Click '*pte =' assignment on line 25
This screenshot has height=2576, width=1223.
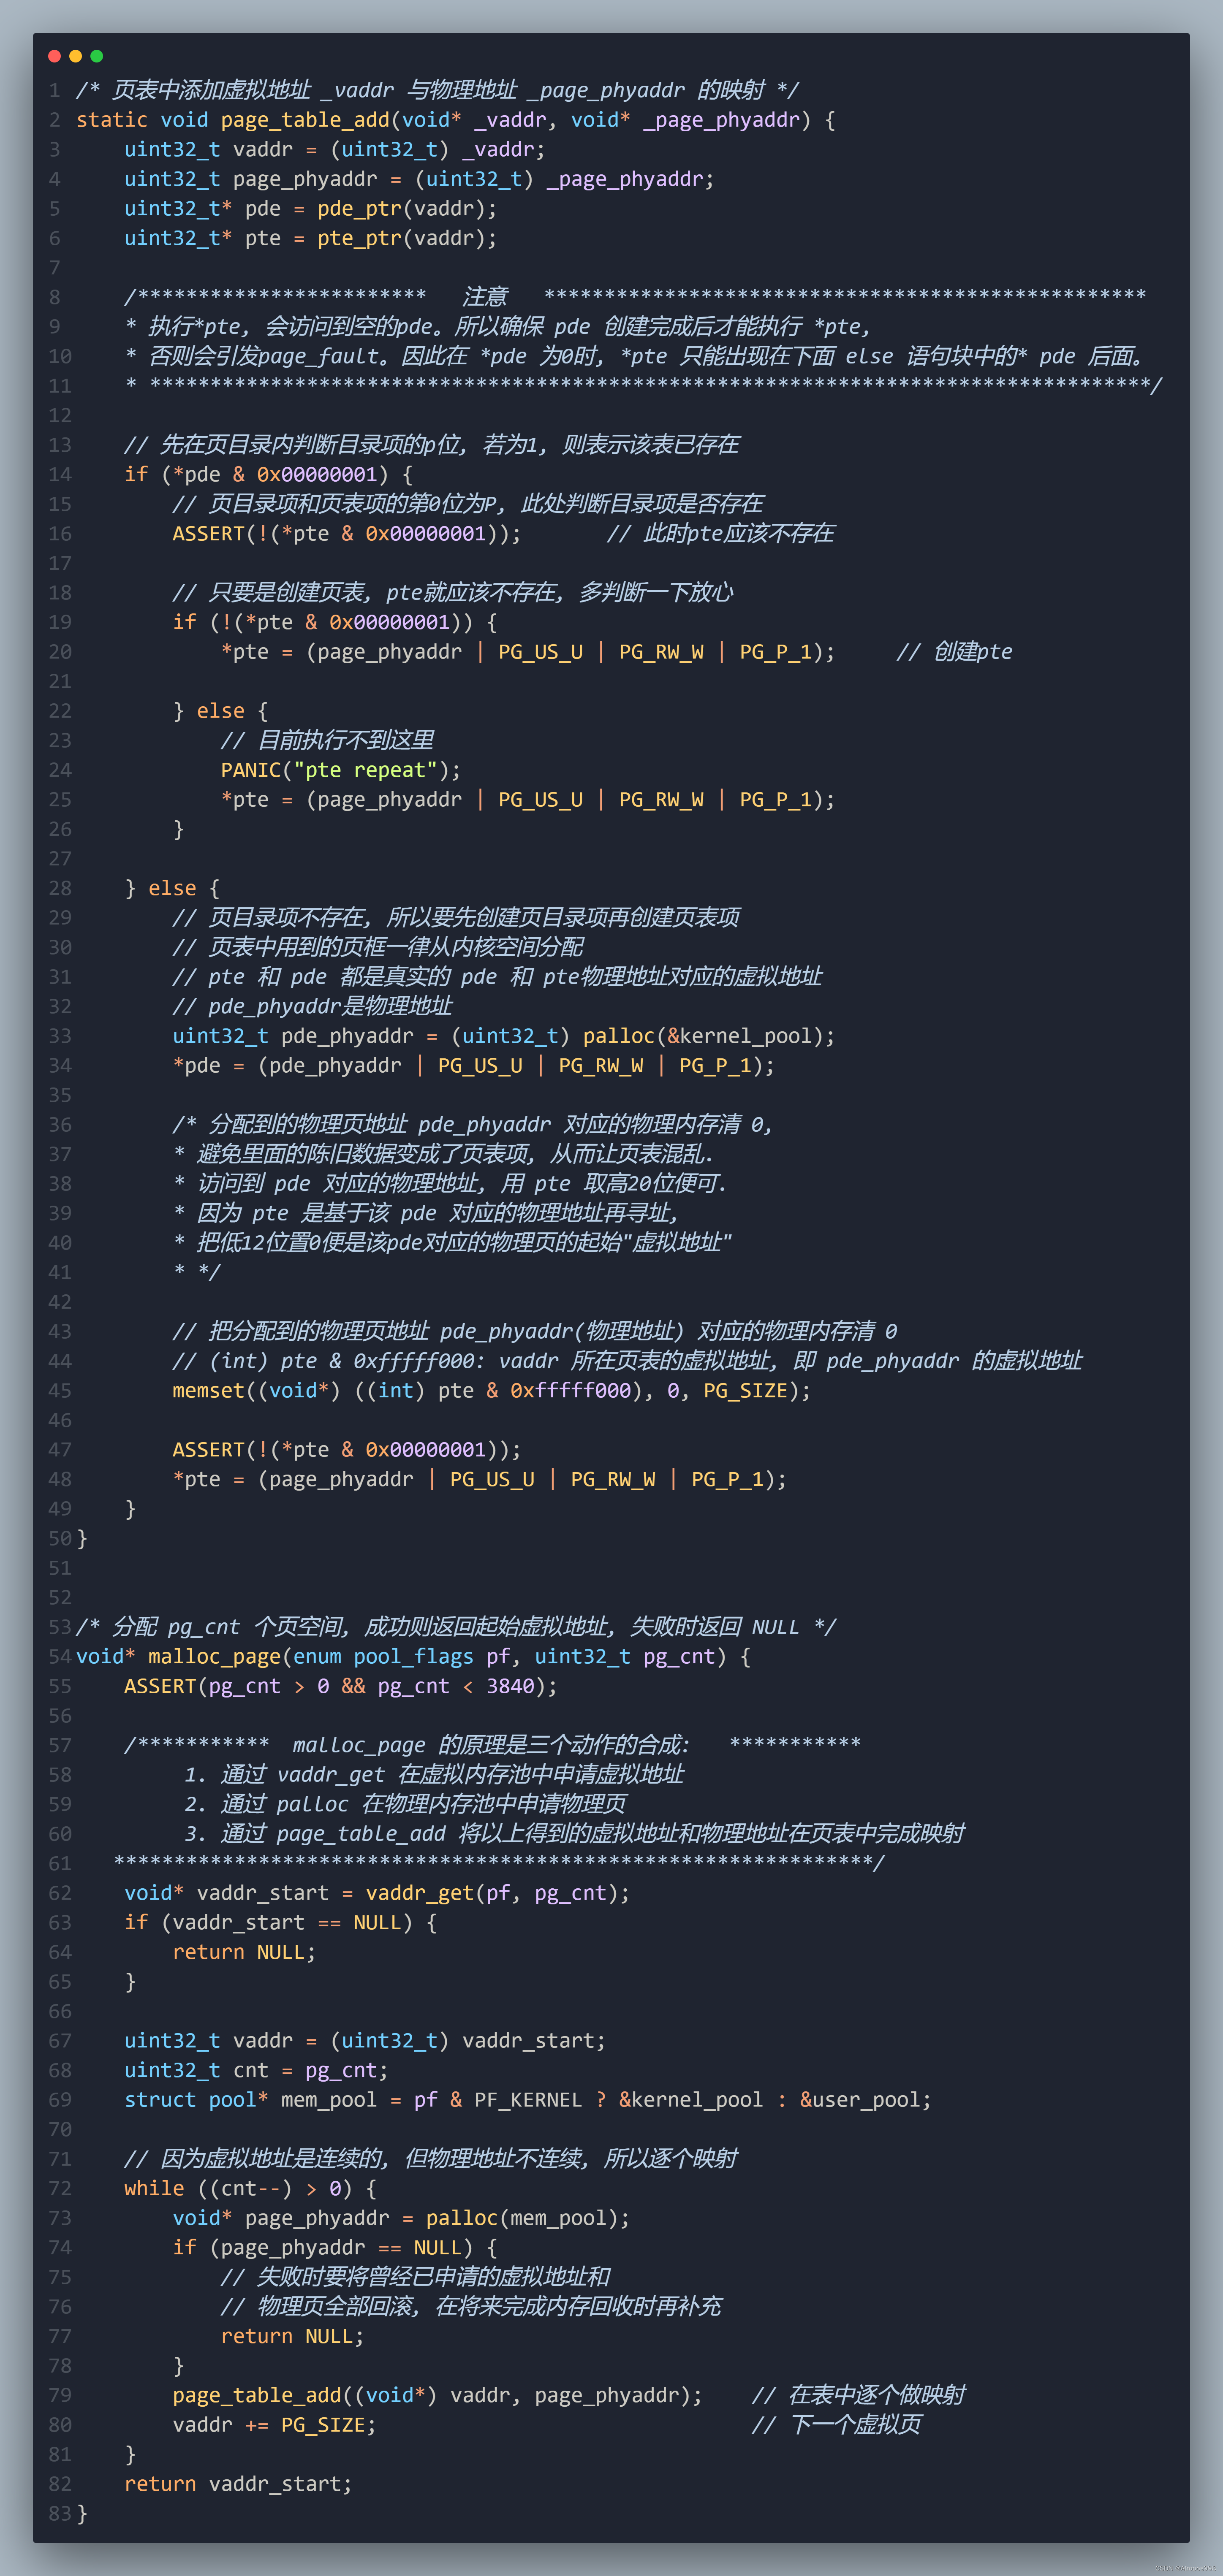(x=527, y=800)
